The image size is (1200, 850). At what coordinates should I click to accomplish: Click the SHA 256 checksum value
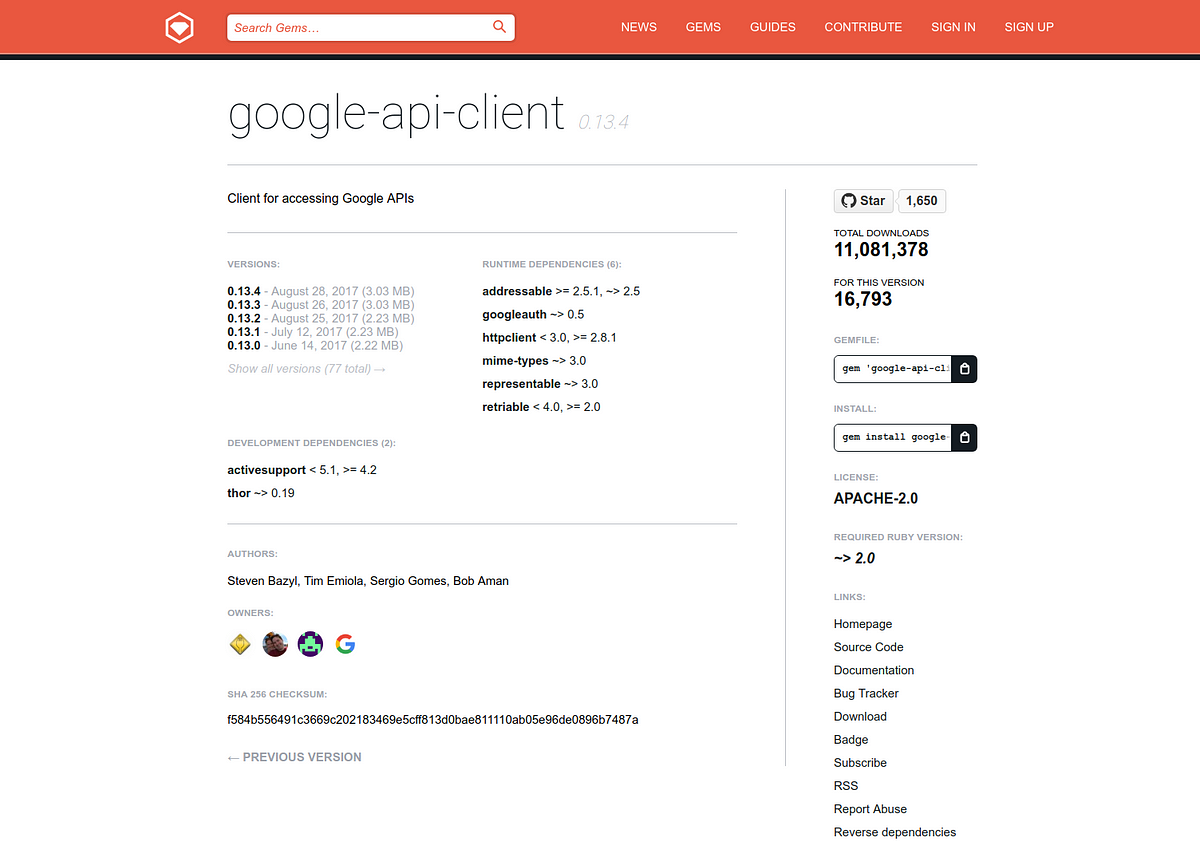(x=433, y=719)
